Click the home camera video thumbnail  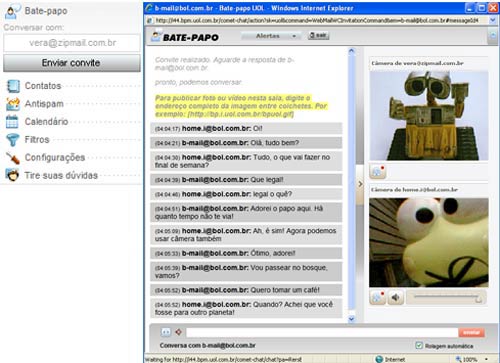pyautogui.click(x=429, y=242)
